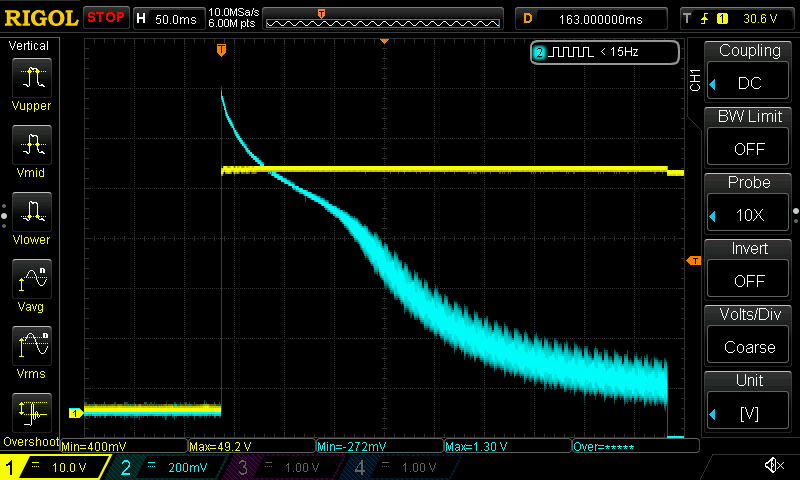
Task: Select the Overshoot measurement icon
Action: [32, 413]
